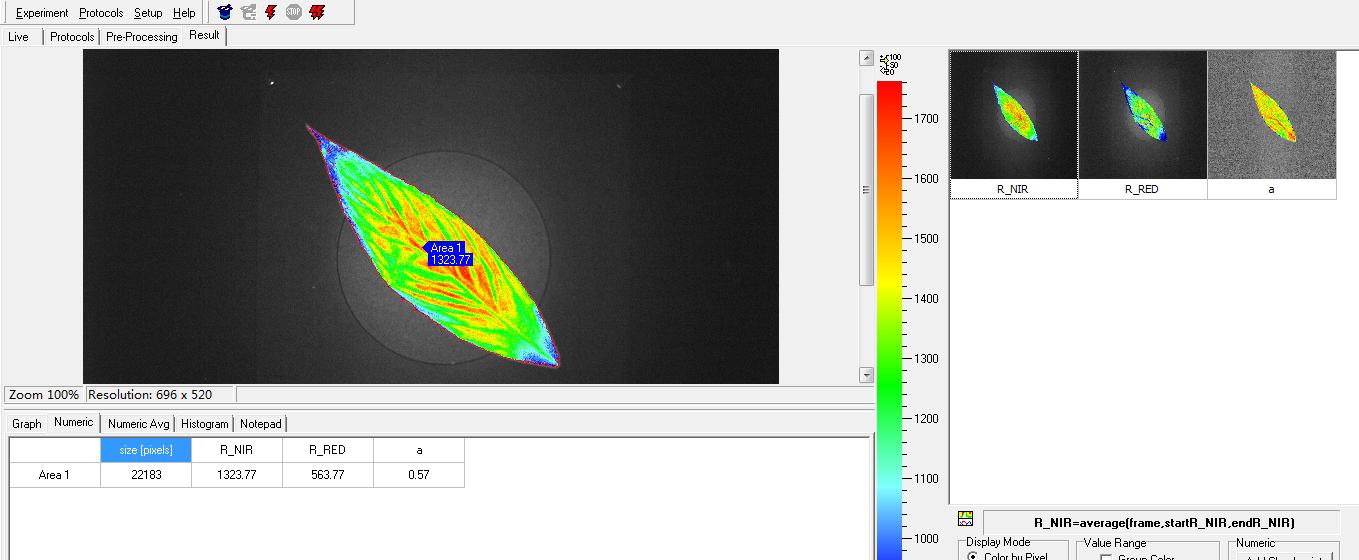Viewport: 1359px width, 560px height.
Task: Click the double red lightning bolt icon
Action: [317, 13]
